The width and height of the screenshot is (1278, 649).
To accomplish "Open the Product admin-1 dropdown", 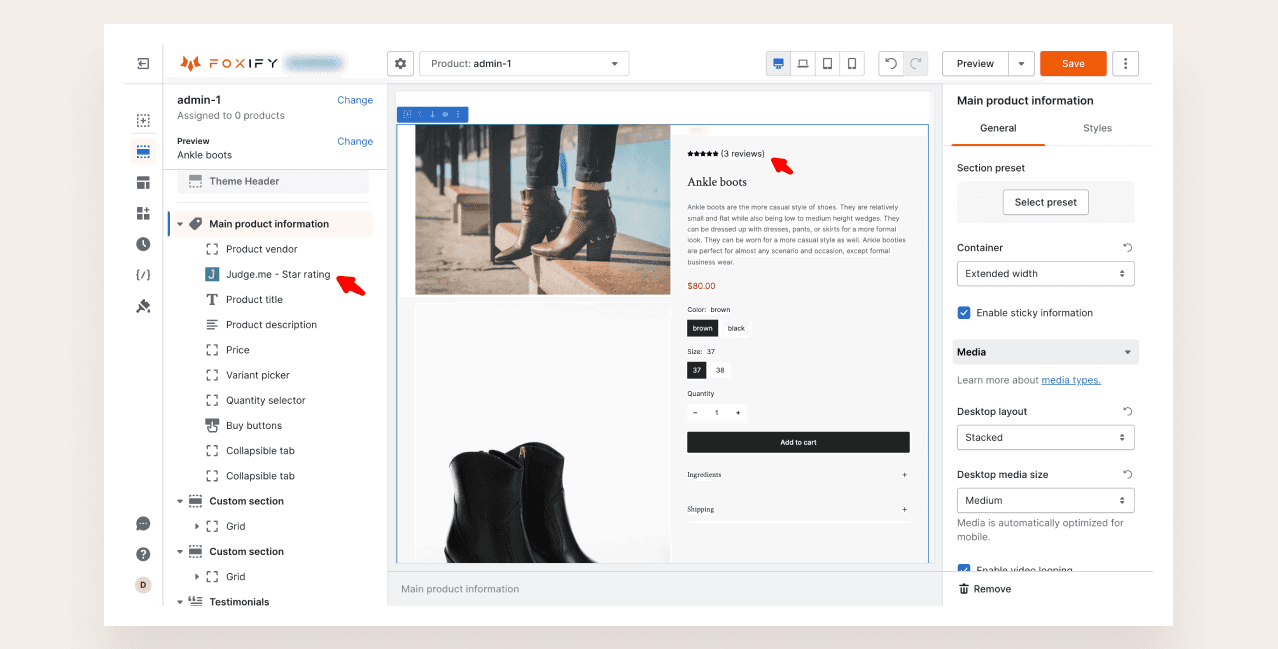I will pyautogui.click(x=524, y=64).
